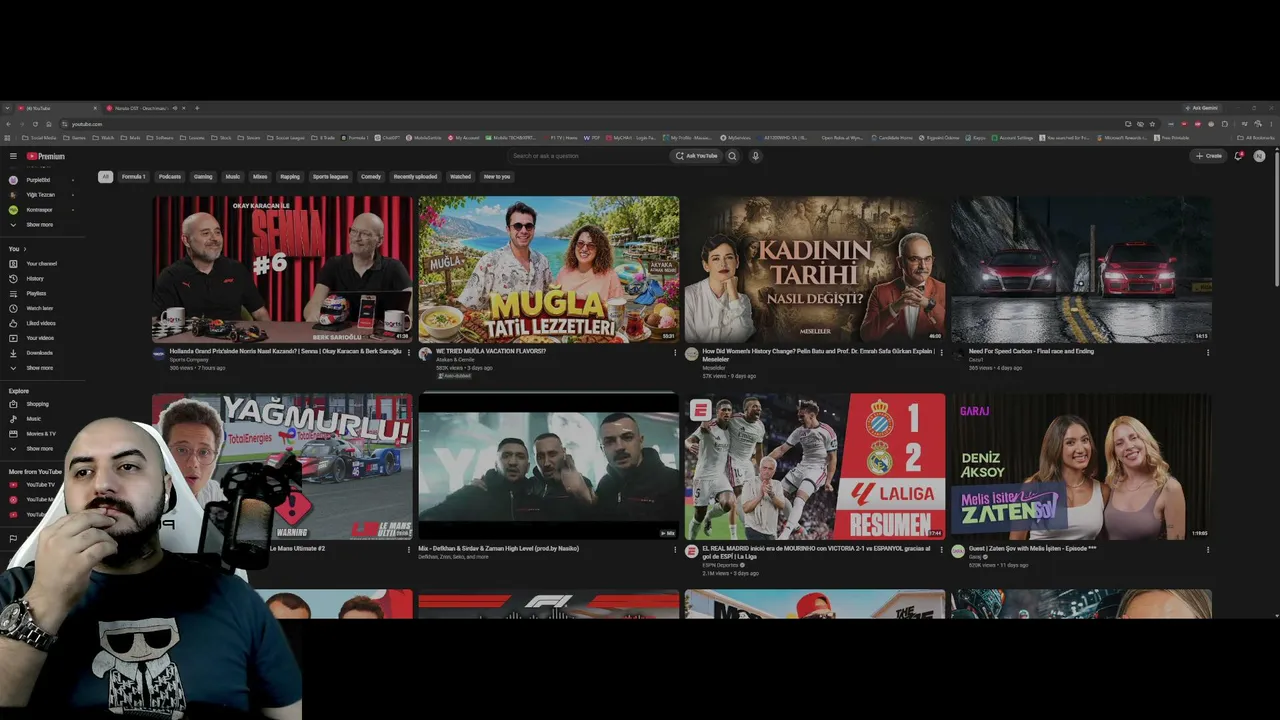Go back with the browser back arrow
Image resolution: width=1280 pixels, height=720 pixels.
tap(11, 124)
